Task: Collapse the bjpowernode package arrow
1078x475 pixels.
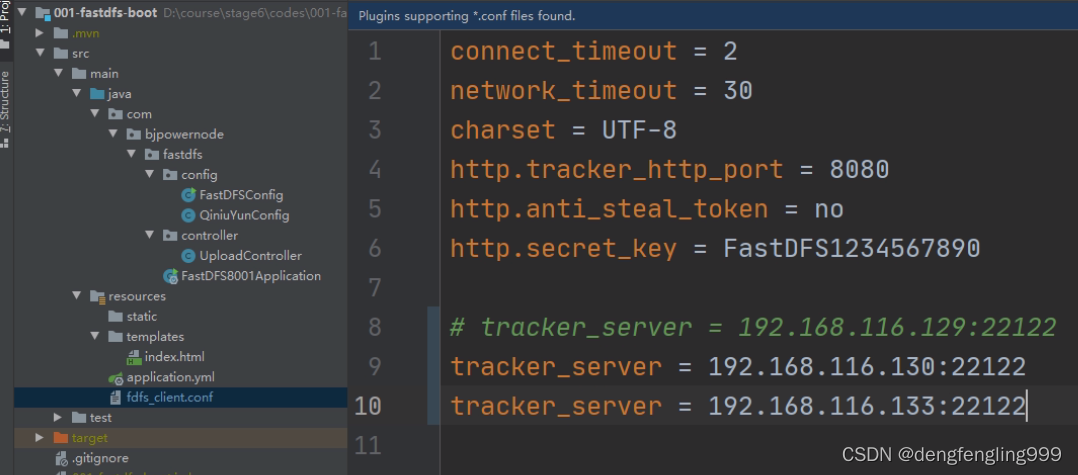Action: click(113, 134)
